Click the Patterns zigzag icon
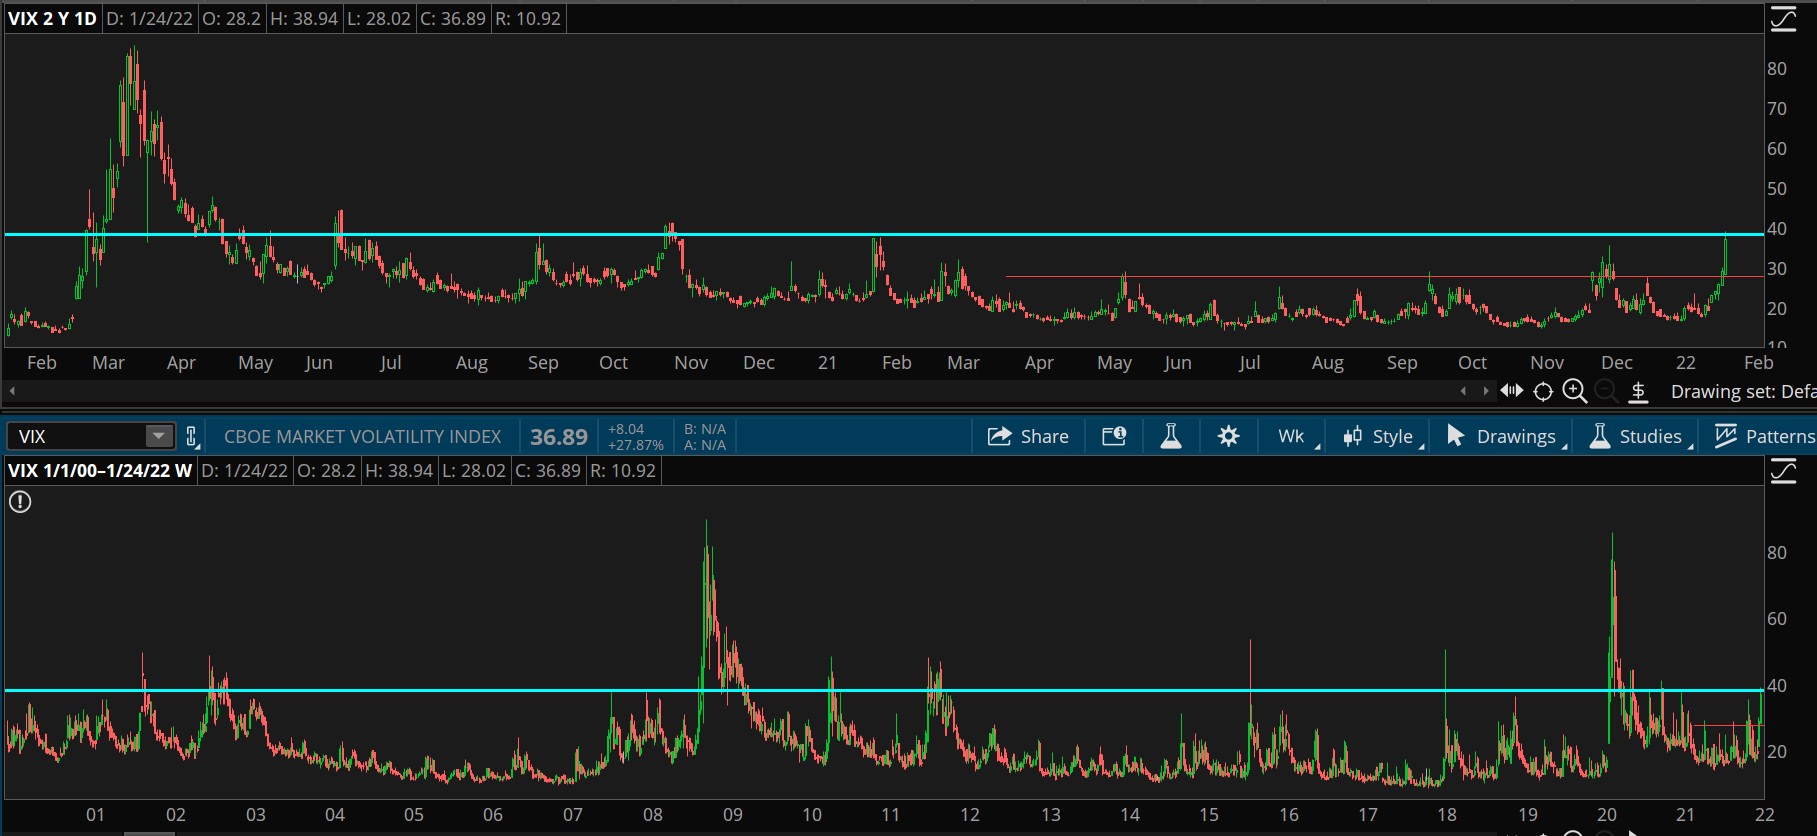1817x836 pixels. (x=1726, y=436)
